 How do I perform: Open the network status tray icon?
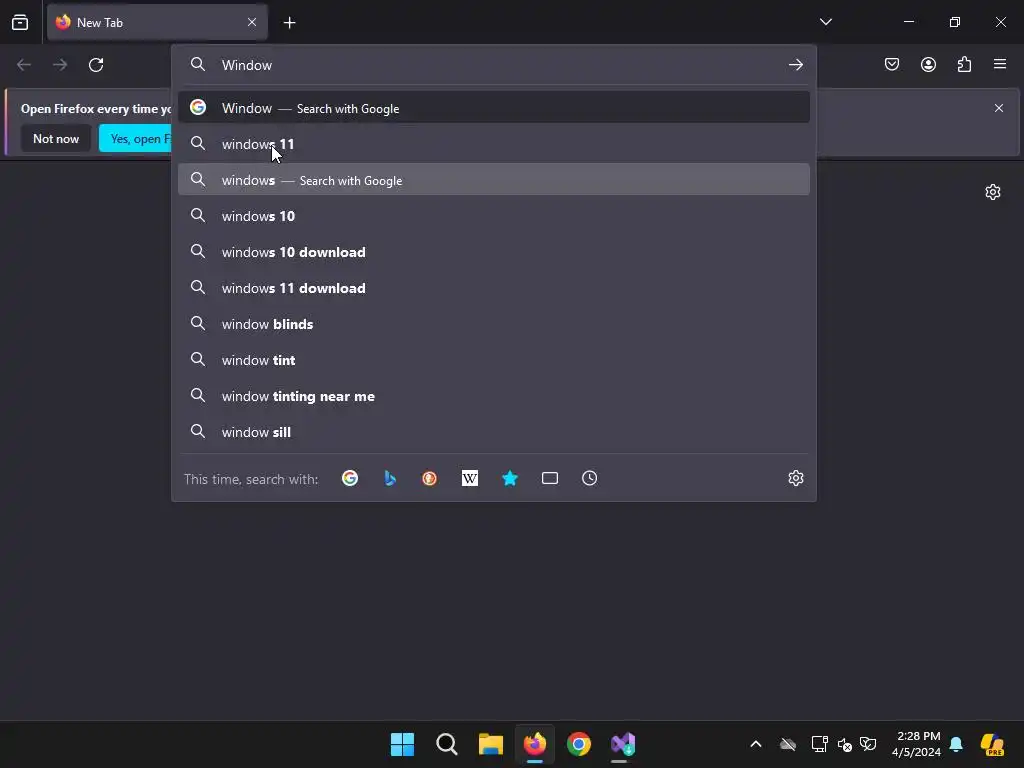pyautogui.click(x=819, y=744)
